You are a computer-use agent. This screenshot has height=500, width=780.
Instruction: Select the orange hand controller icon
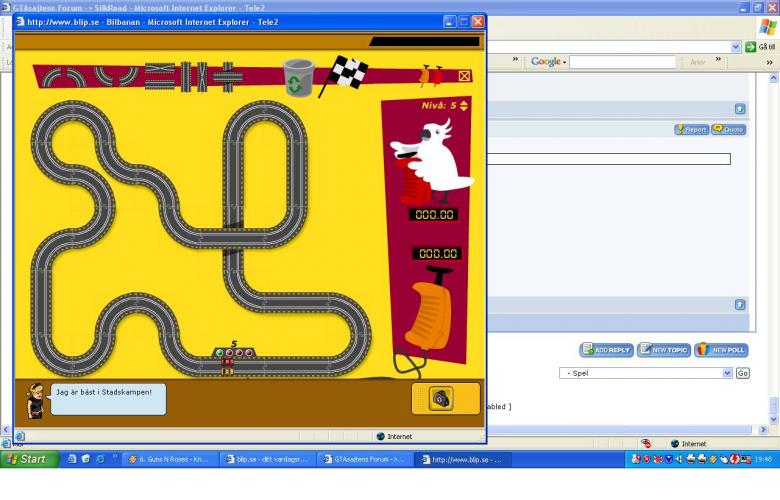pyautogui.click(x=424, y=75)
